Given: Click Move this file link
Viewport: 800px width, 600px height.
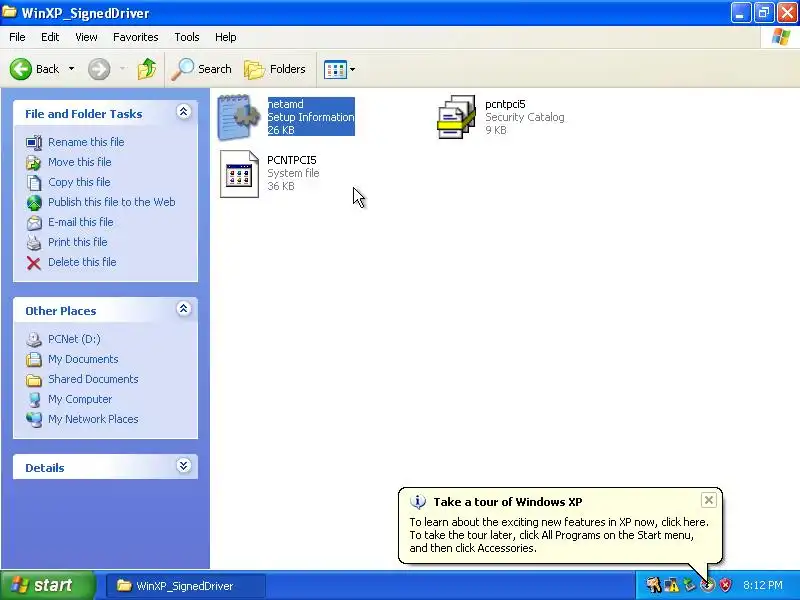Looking at the screenshot, I should pyautogui.click(x=80, y=162).
